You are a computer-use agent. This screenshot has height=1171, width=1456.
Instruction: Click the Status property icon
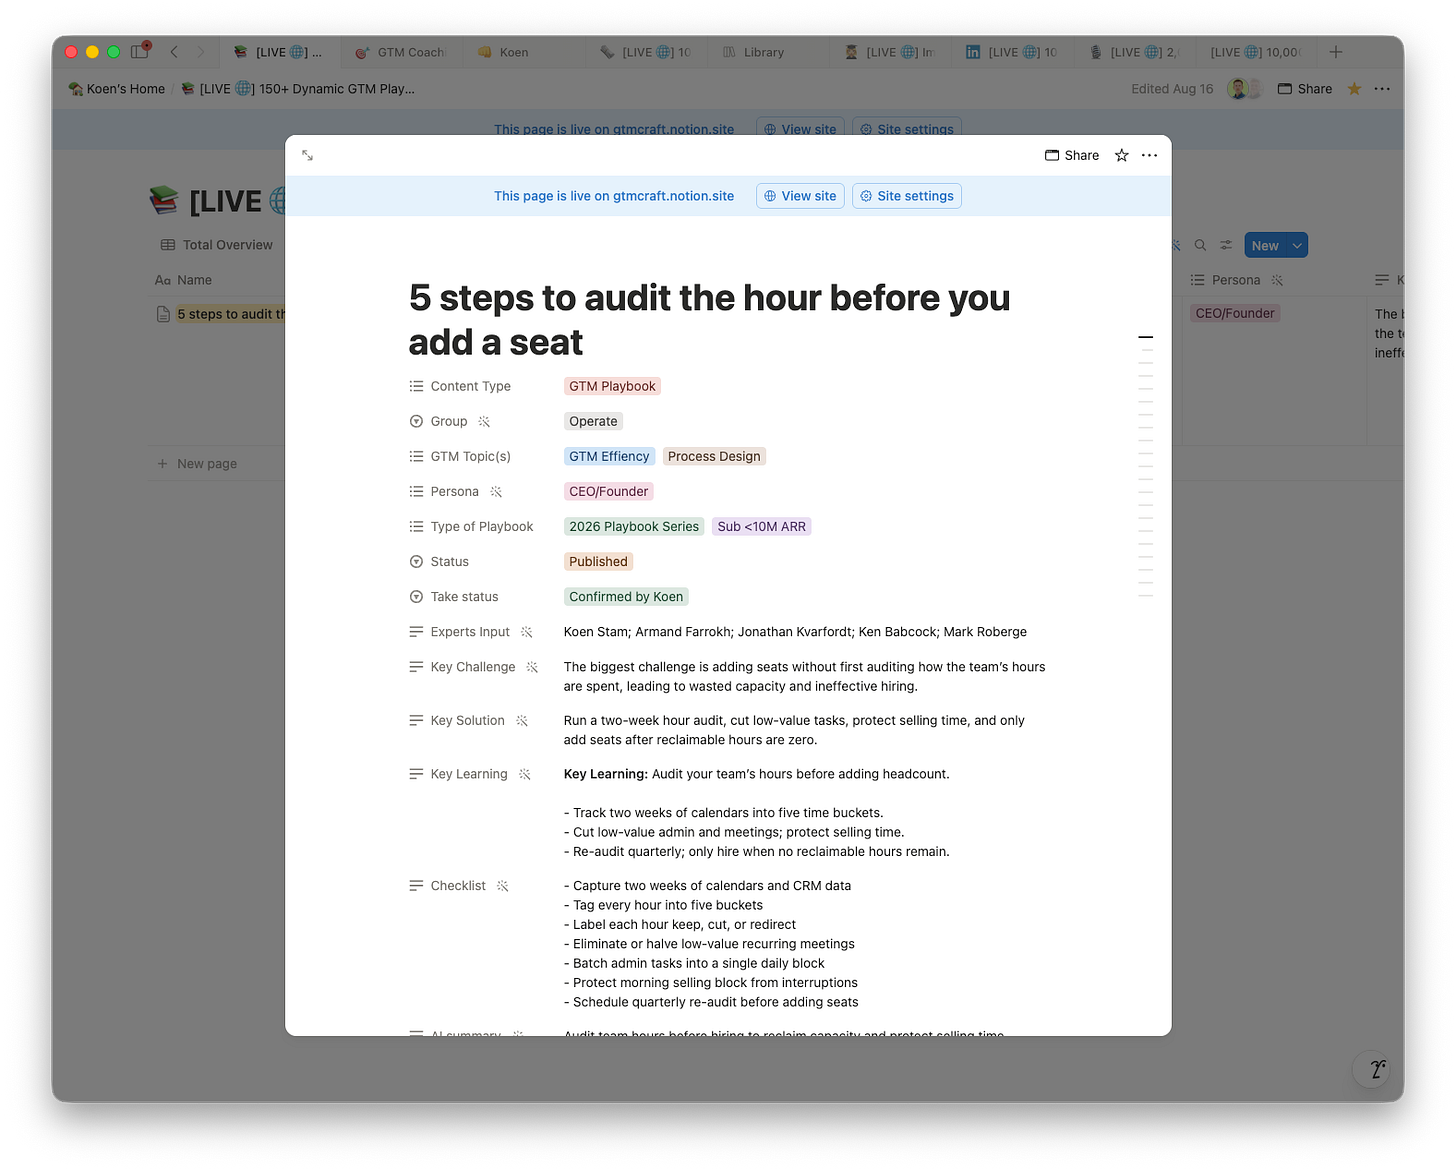[416, 561]
